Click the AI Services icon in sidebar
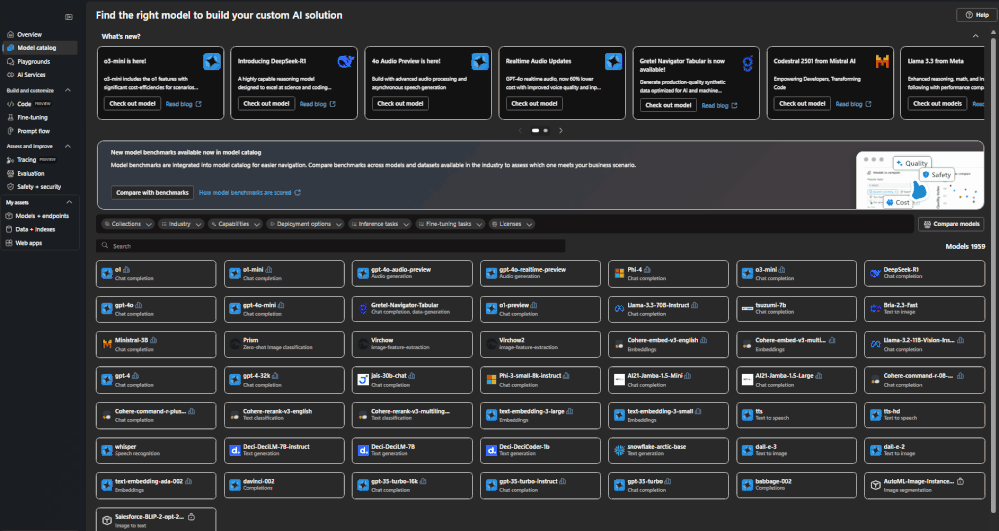999x531 pixels. [x=10, y=75]
